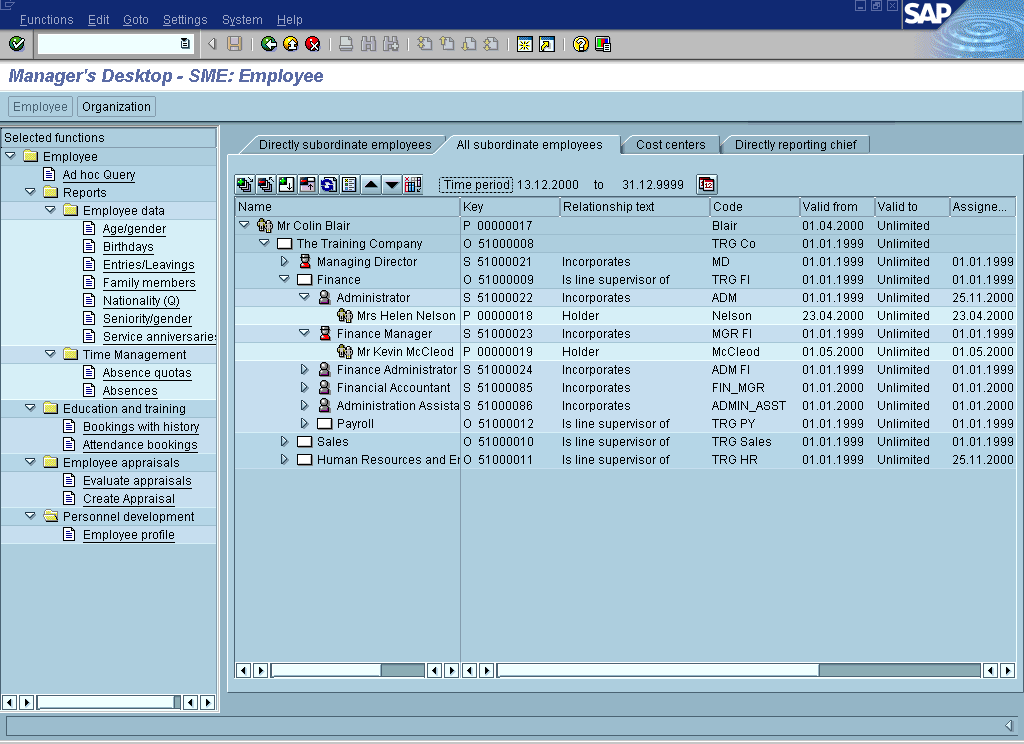Image resolution: width=1024 pixels, height=744 pixels.
Task: Open the column configuration icon
Action: tap(413, 185)
